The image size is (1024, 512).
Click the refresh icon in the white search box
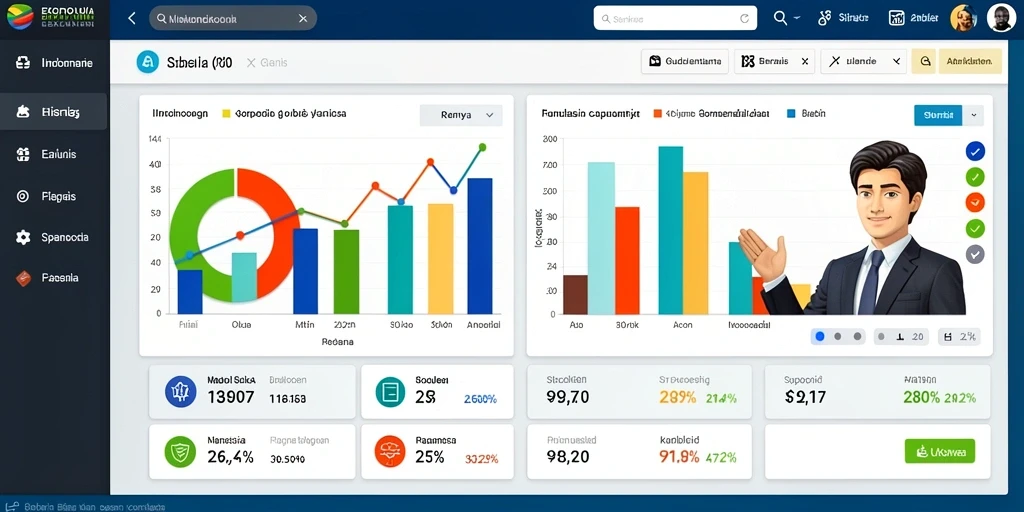point(744,19)
